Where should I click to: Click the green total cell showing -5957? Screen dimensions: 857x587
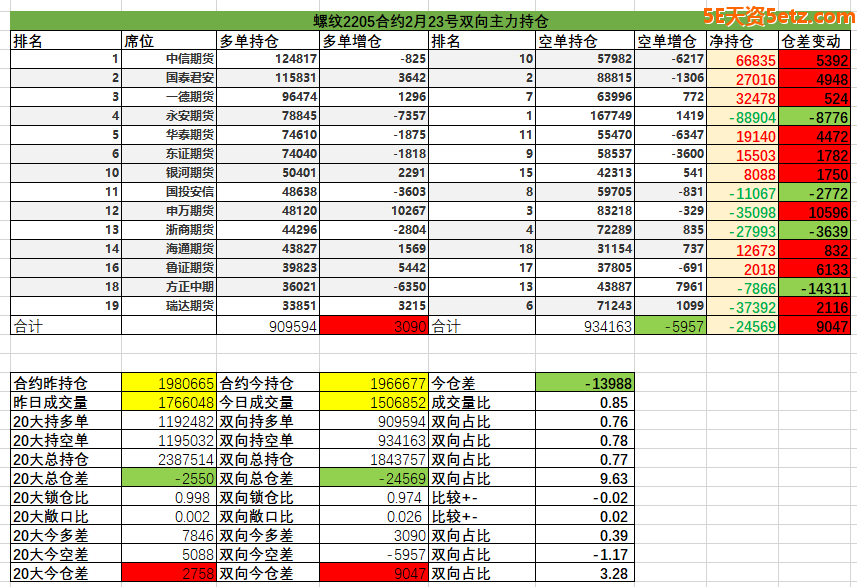point(670,326)
